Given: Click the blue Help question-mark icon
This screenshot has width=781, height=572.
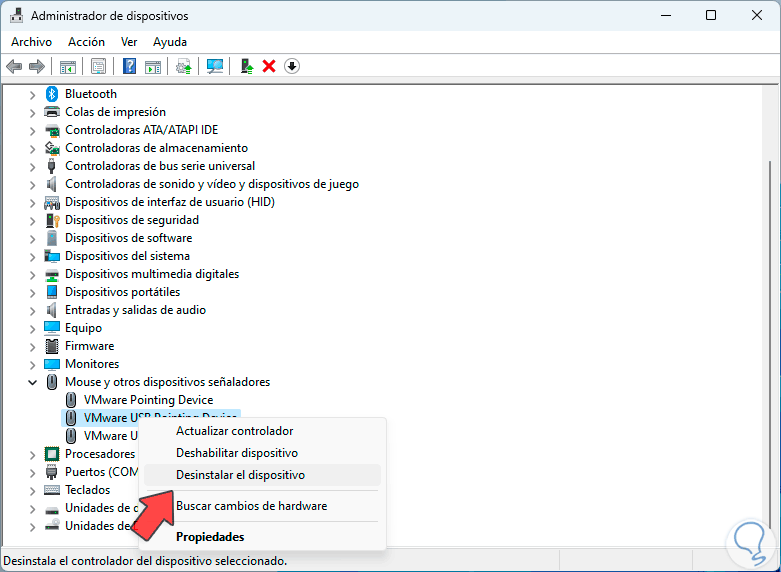Looking at the screenshot, I should point(129,66).
